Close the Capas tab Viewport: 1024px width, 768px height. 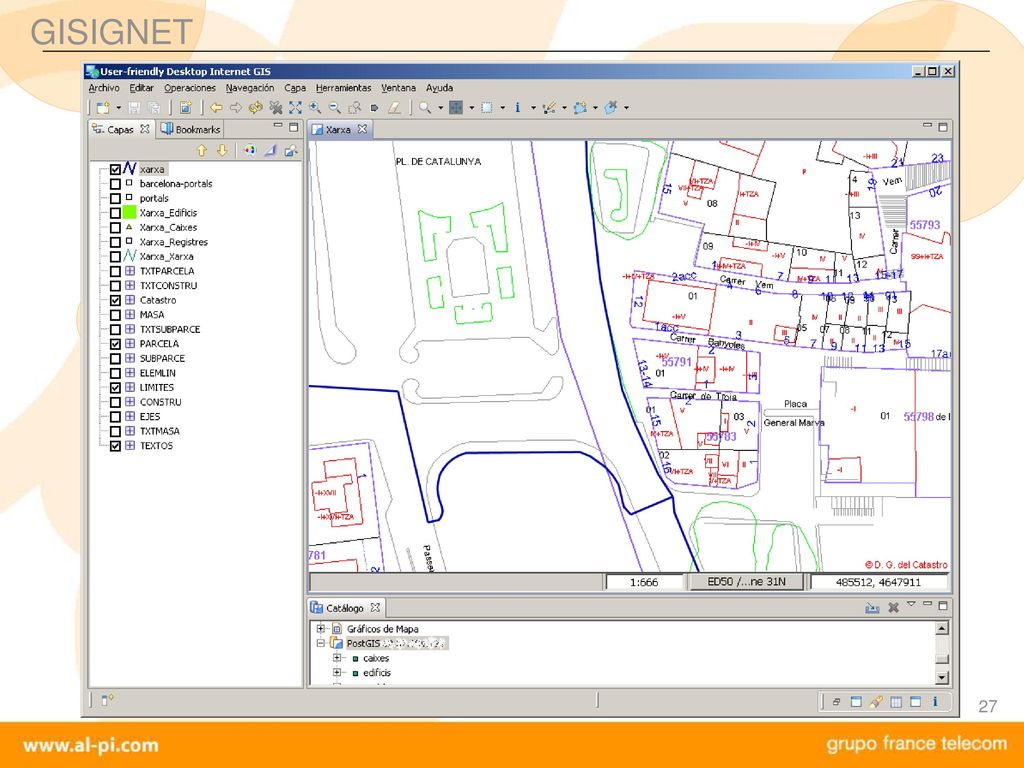[x=145, y=129]
